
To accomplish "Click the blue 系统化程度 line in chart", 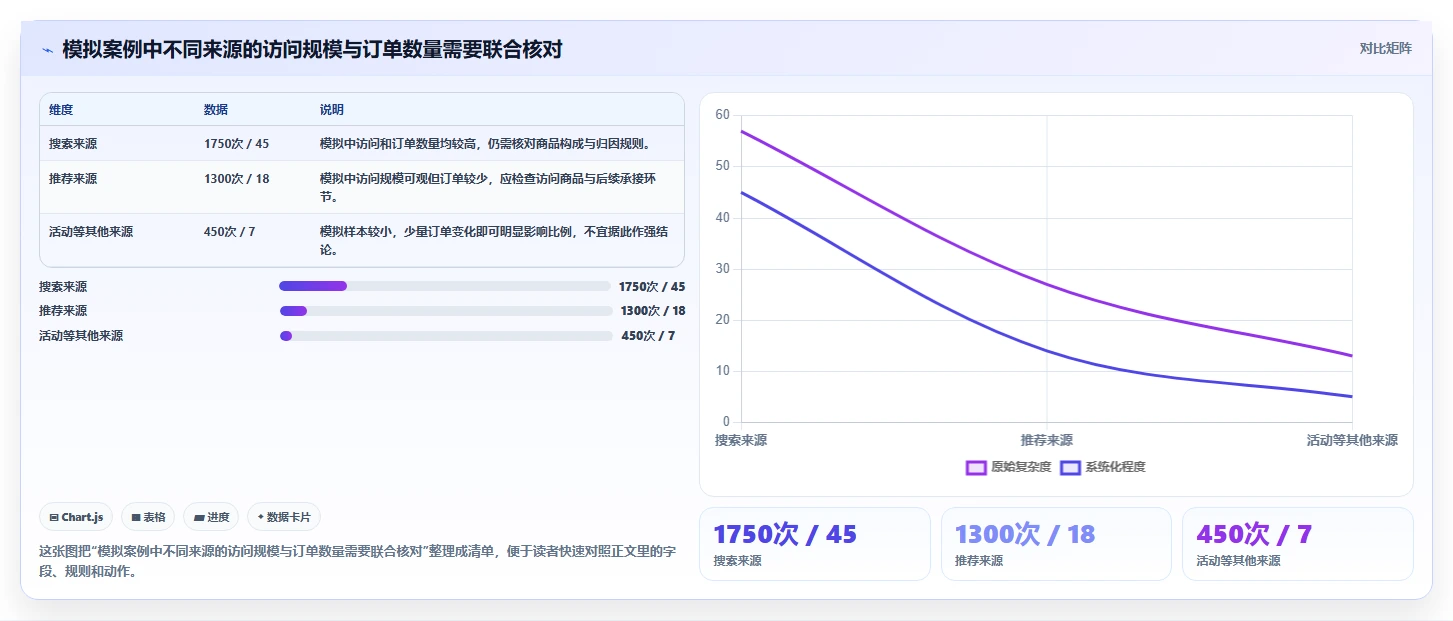I will coord(1047,350).
